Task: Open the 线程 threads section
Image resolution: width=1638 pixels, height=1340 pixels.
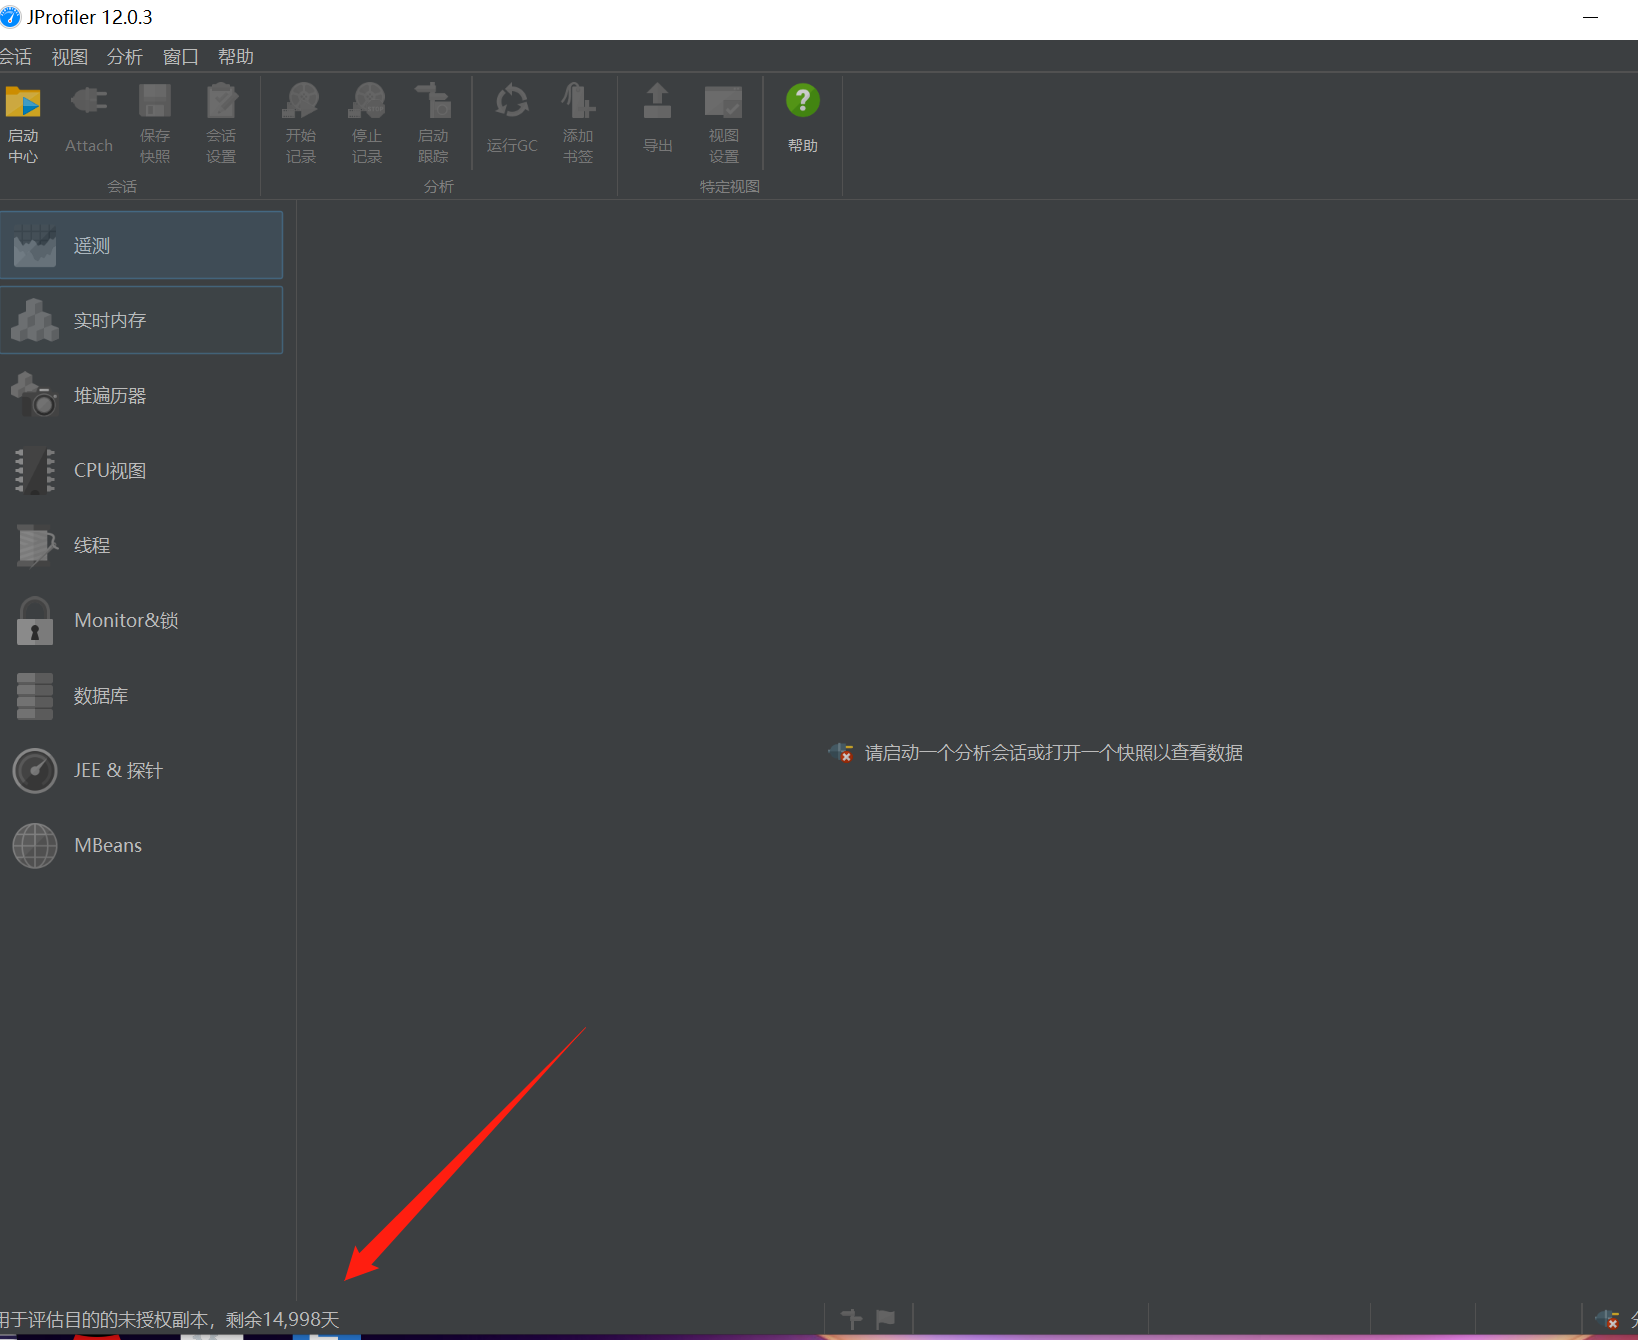Action: tap(141, 545)
